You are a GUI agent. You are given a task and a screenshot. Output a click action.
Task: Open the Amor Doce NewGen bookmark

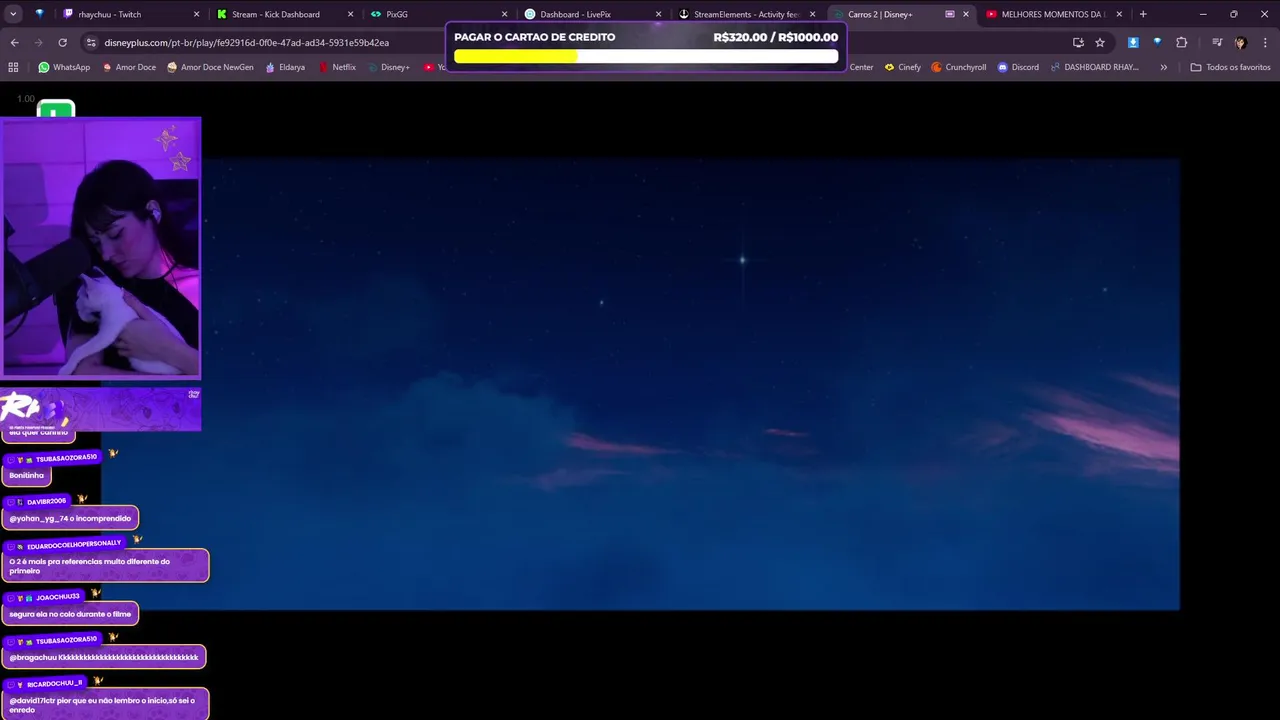click(x=210, y=67)
